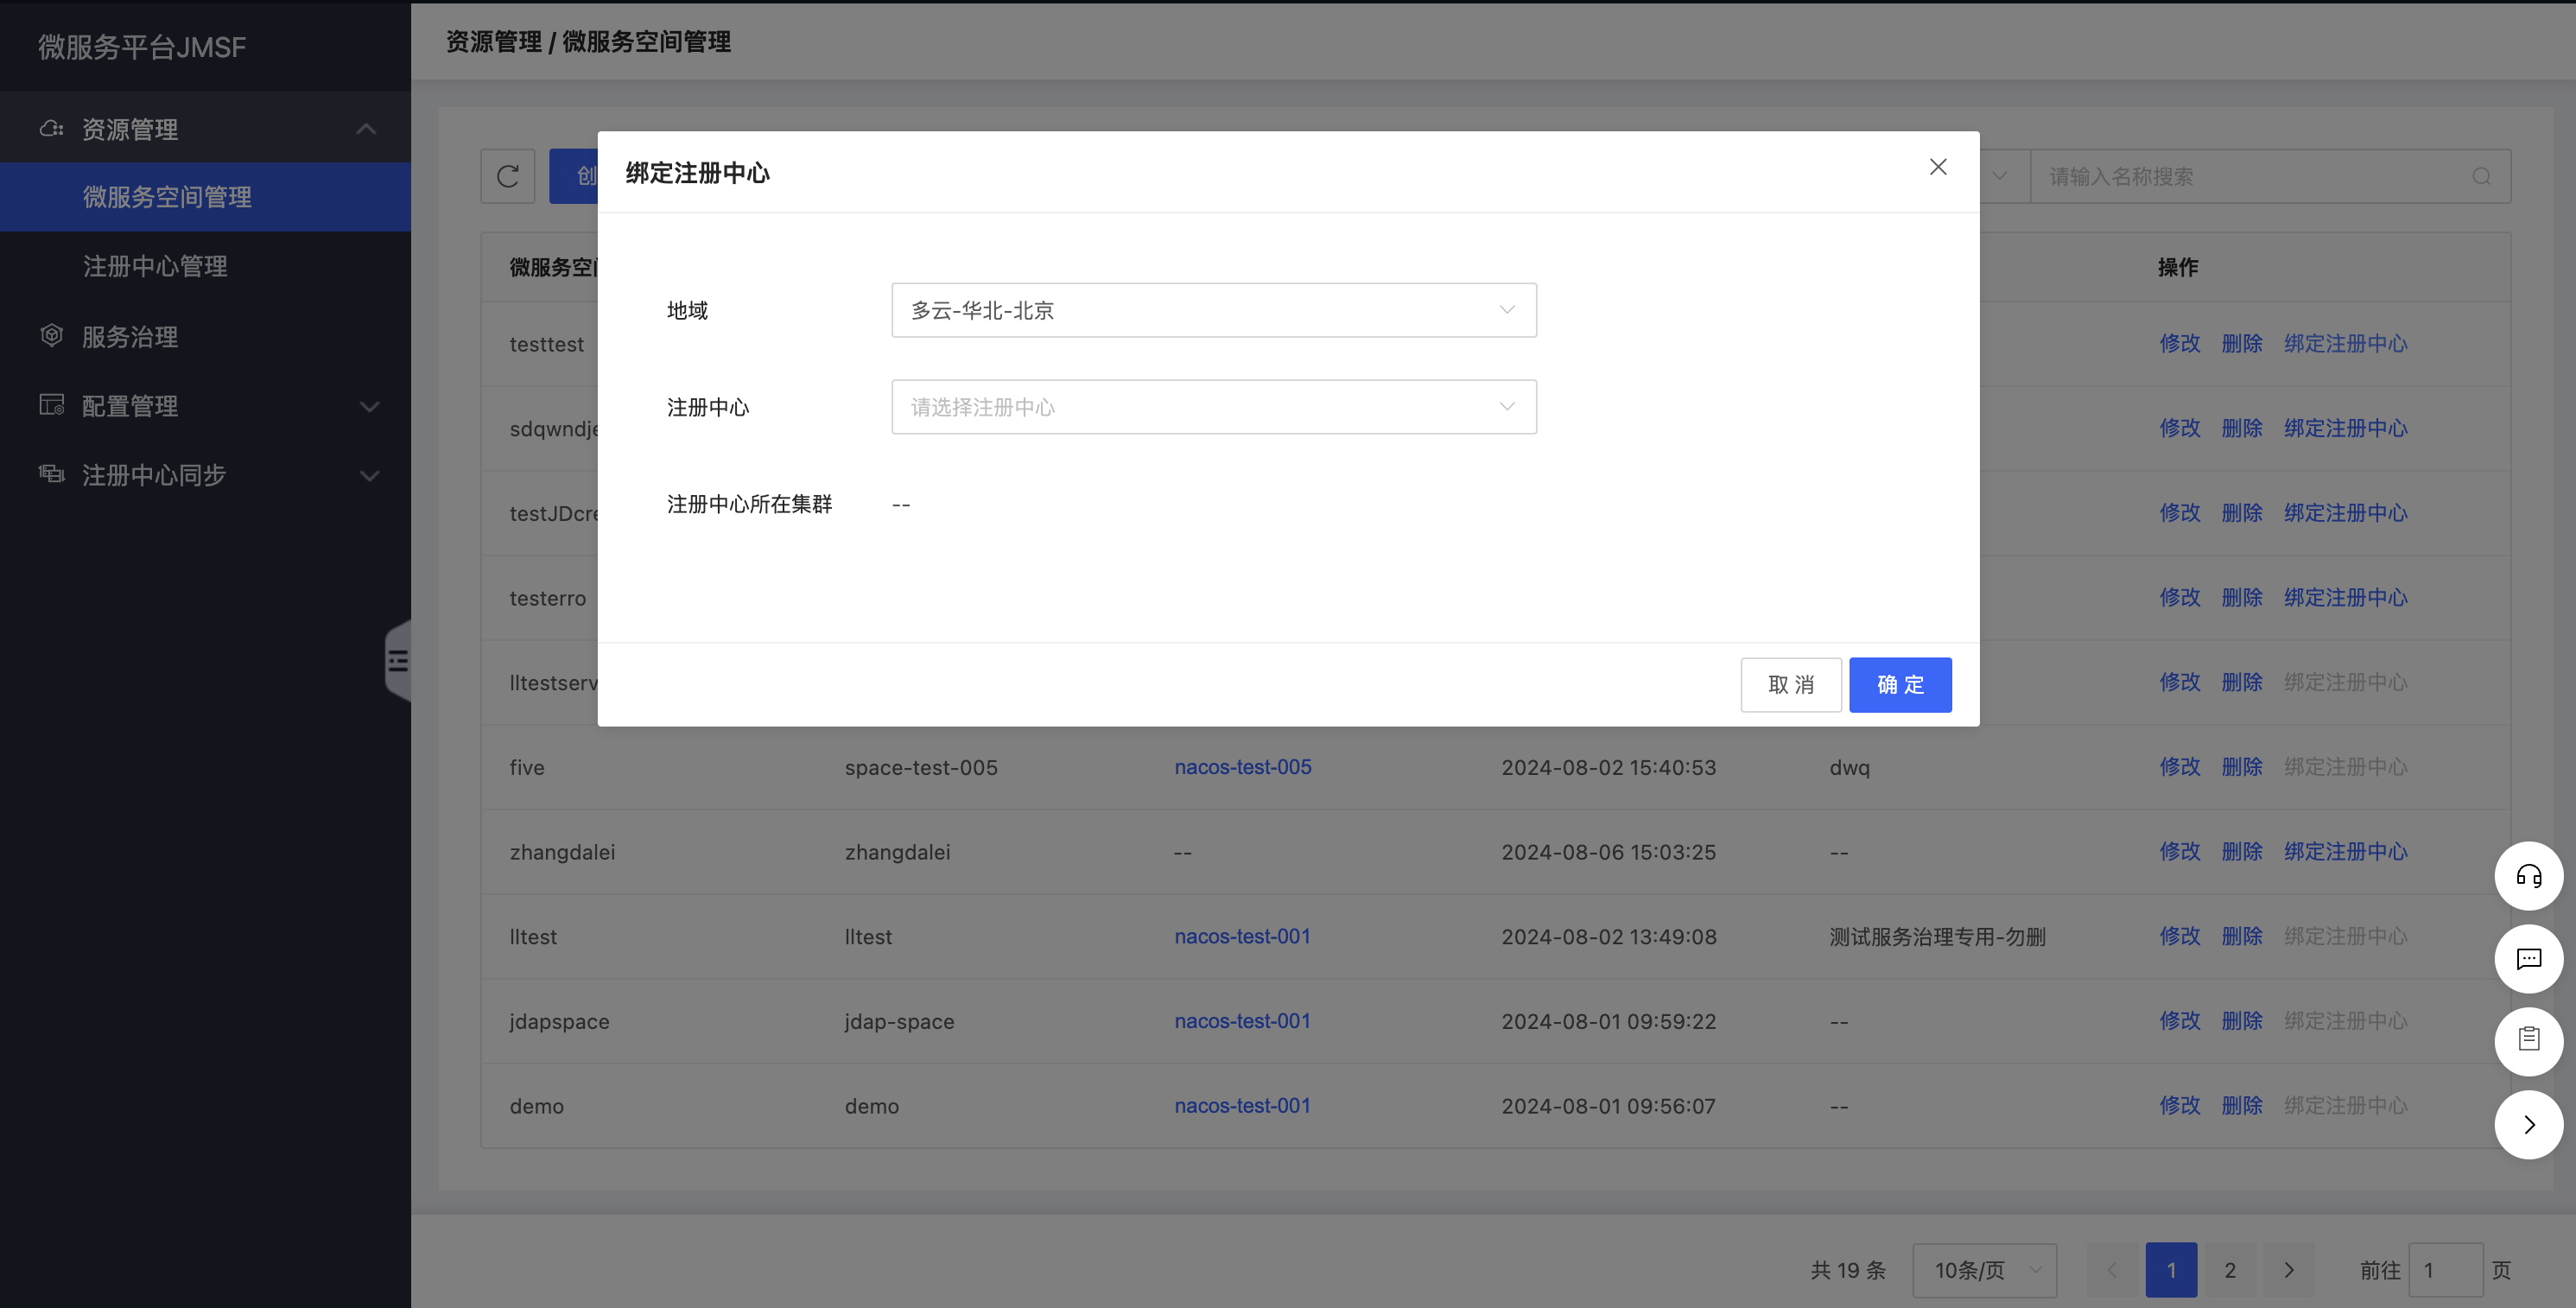
Task: Close the 绑定注册中心 dialog
Action: [1937, 167]
